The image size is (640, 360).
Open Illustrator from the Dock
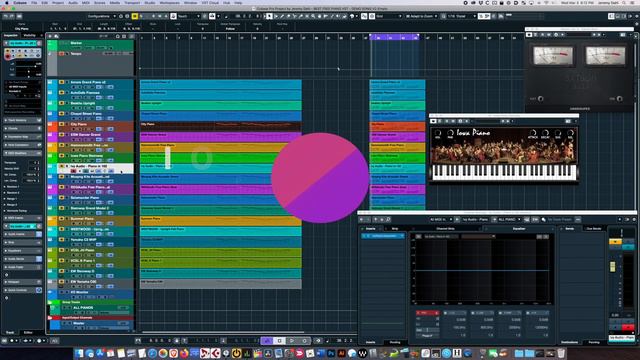(x=342, y=353)
